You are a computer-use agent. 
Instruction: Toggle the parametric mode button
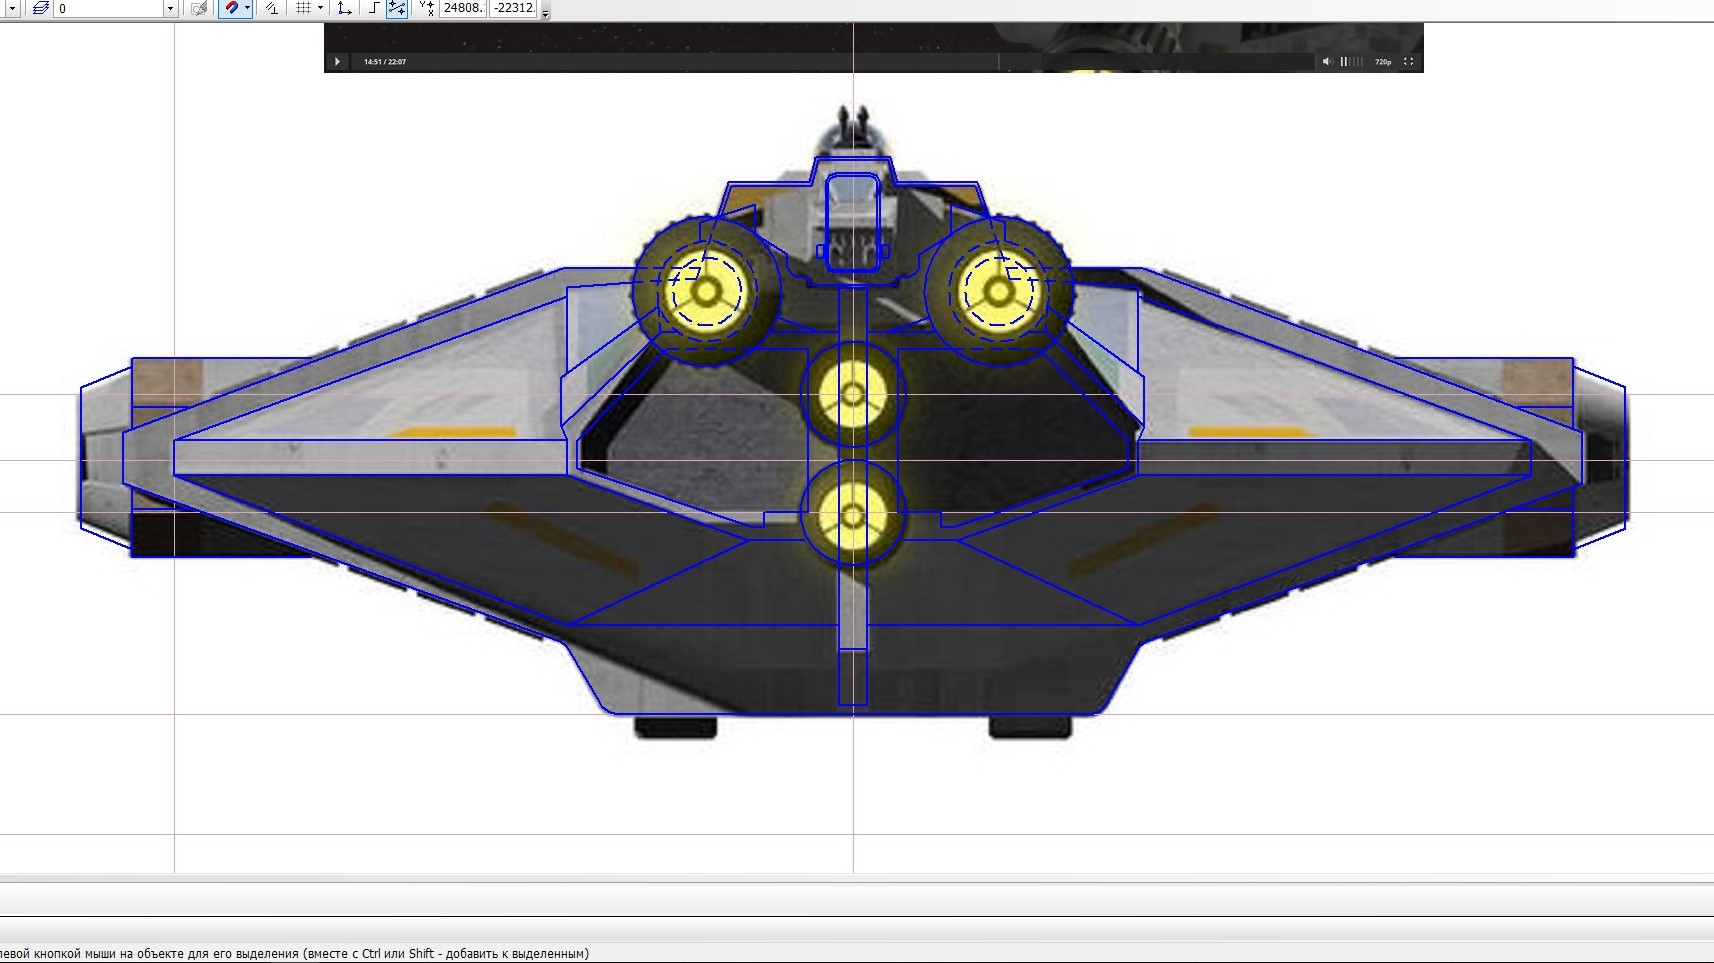coord(397,8)
